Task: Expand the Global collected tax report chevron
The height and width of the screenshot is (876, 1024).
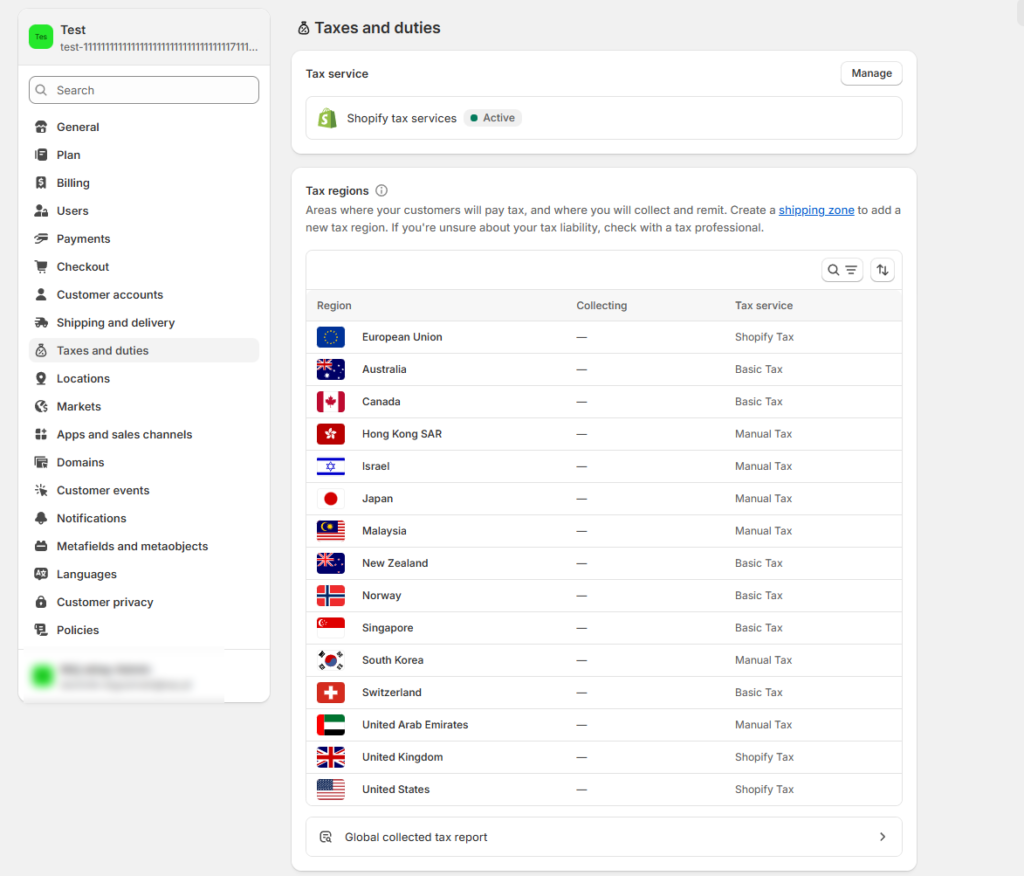Action: point(882,837)
